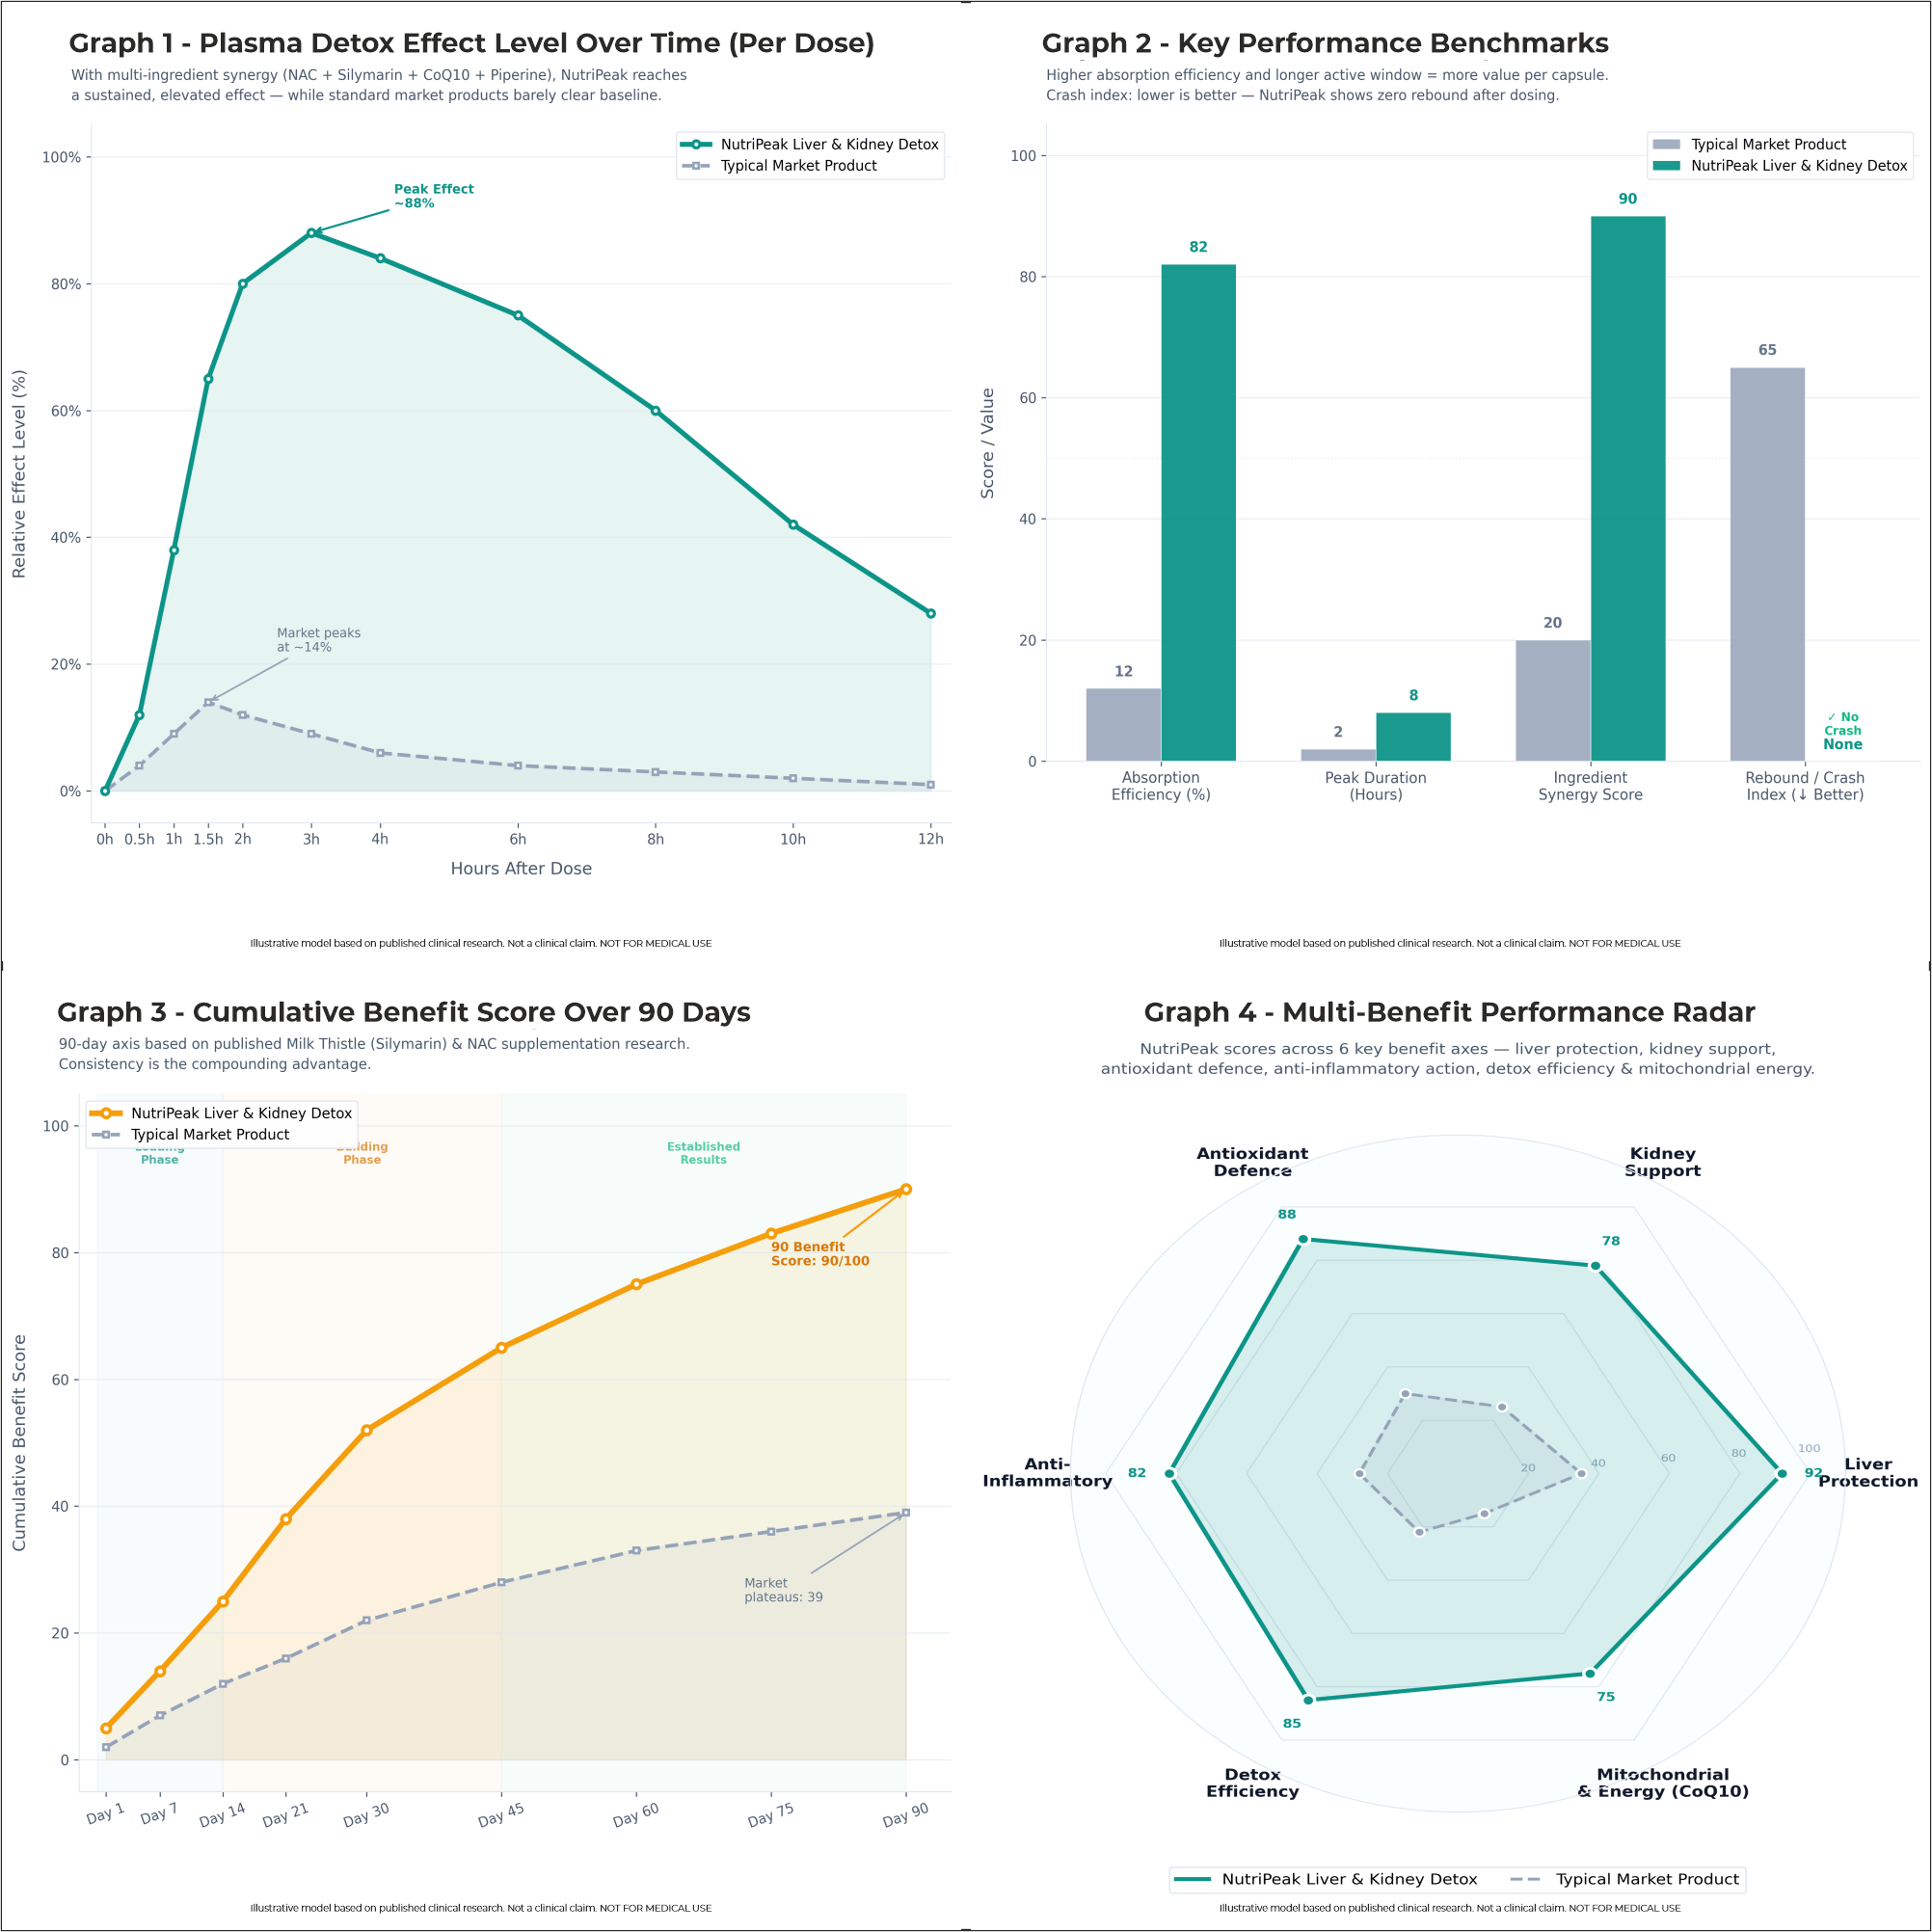The width and height of the screenshot is (1932, 1932).
Task: Select the 82 Absorption Efficiency teal bar
Action: pyautogui.click(x=1198, y=512)
